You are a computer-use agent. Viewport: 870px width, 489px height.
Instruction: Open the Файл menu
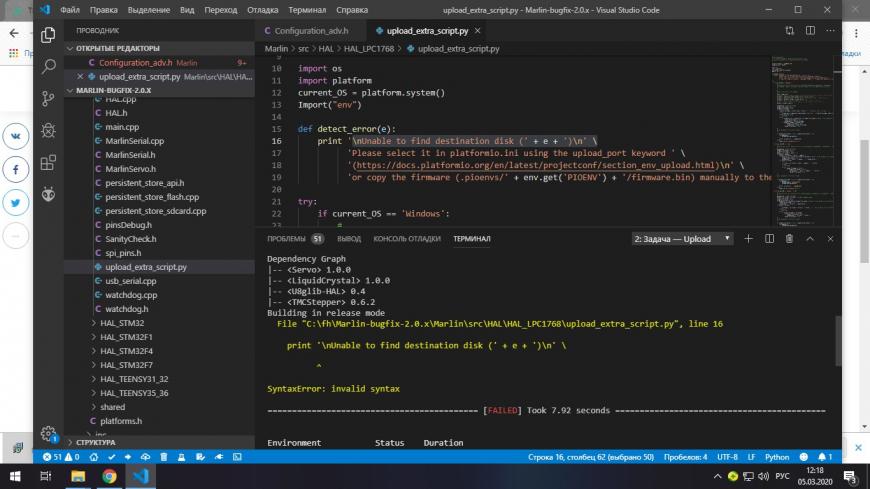[x=70, y=10]
